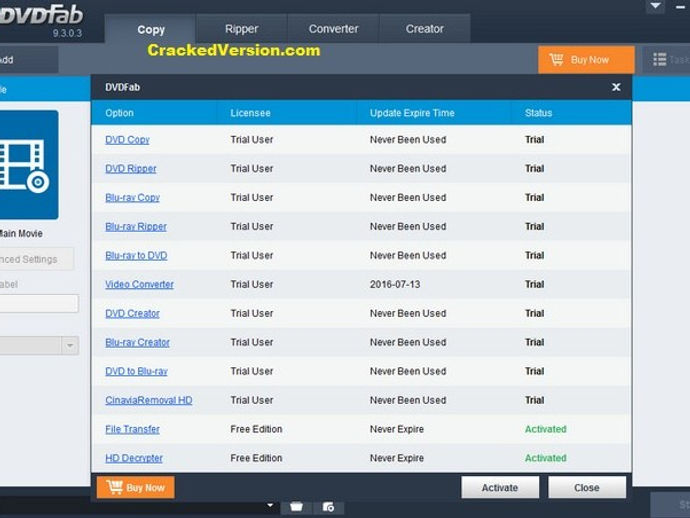Open the Blu-ray to DVD link
Screen dimensions: 690x518
(136, 256)
